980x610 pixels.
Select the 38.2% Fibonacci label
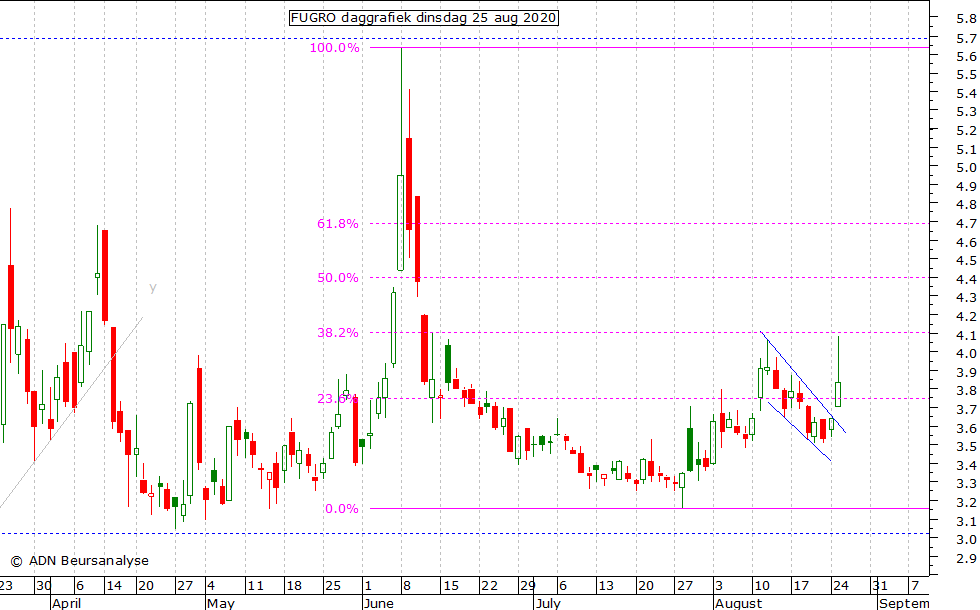338,332
